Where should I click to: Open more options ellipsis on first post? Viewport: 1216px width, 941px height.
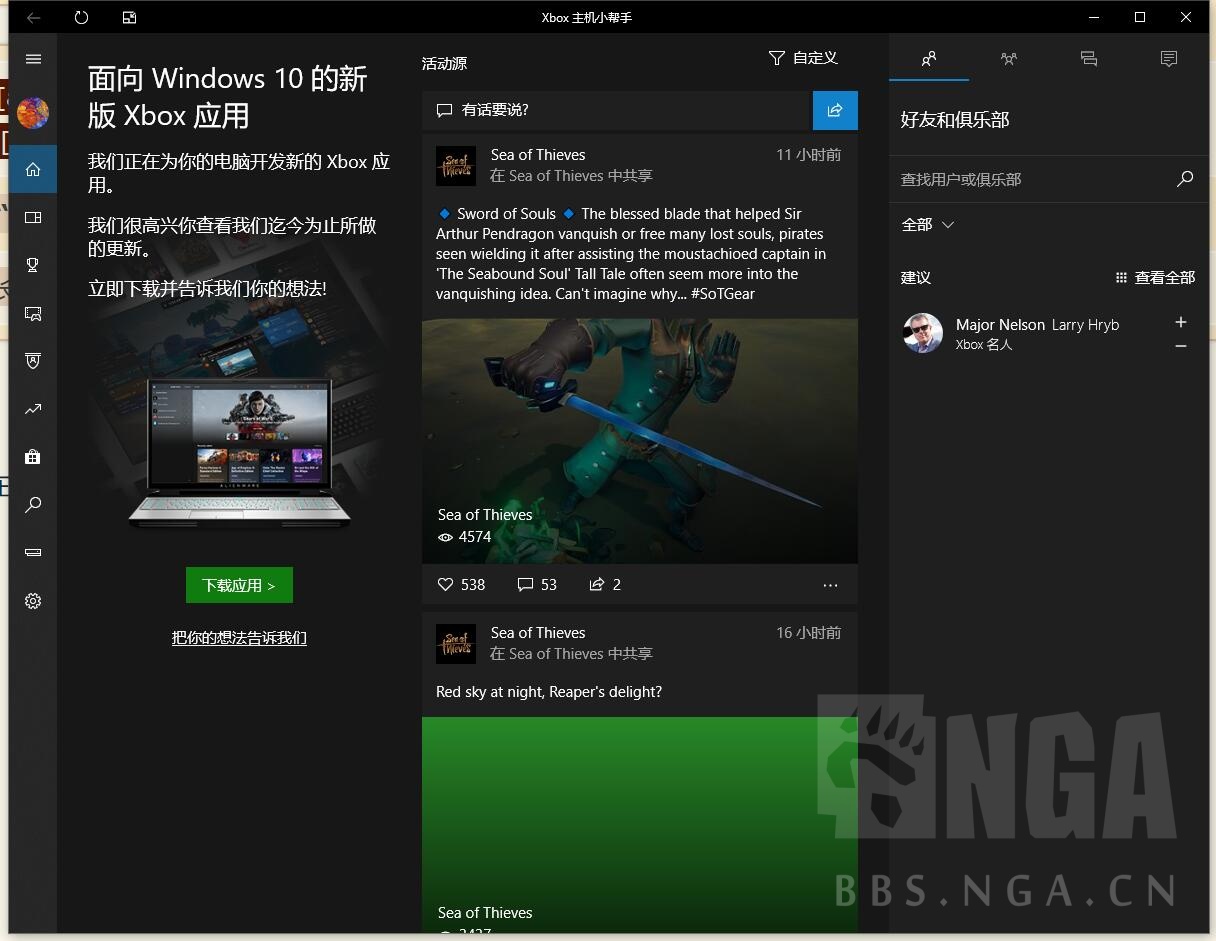[x=830, y=585]
